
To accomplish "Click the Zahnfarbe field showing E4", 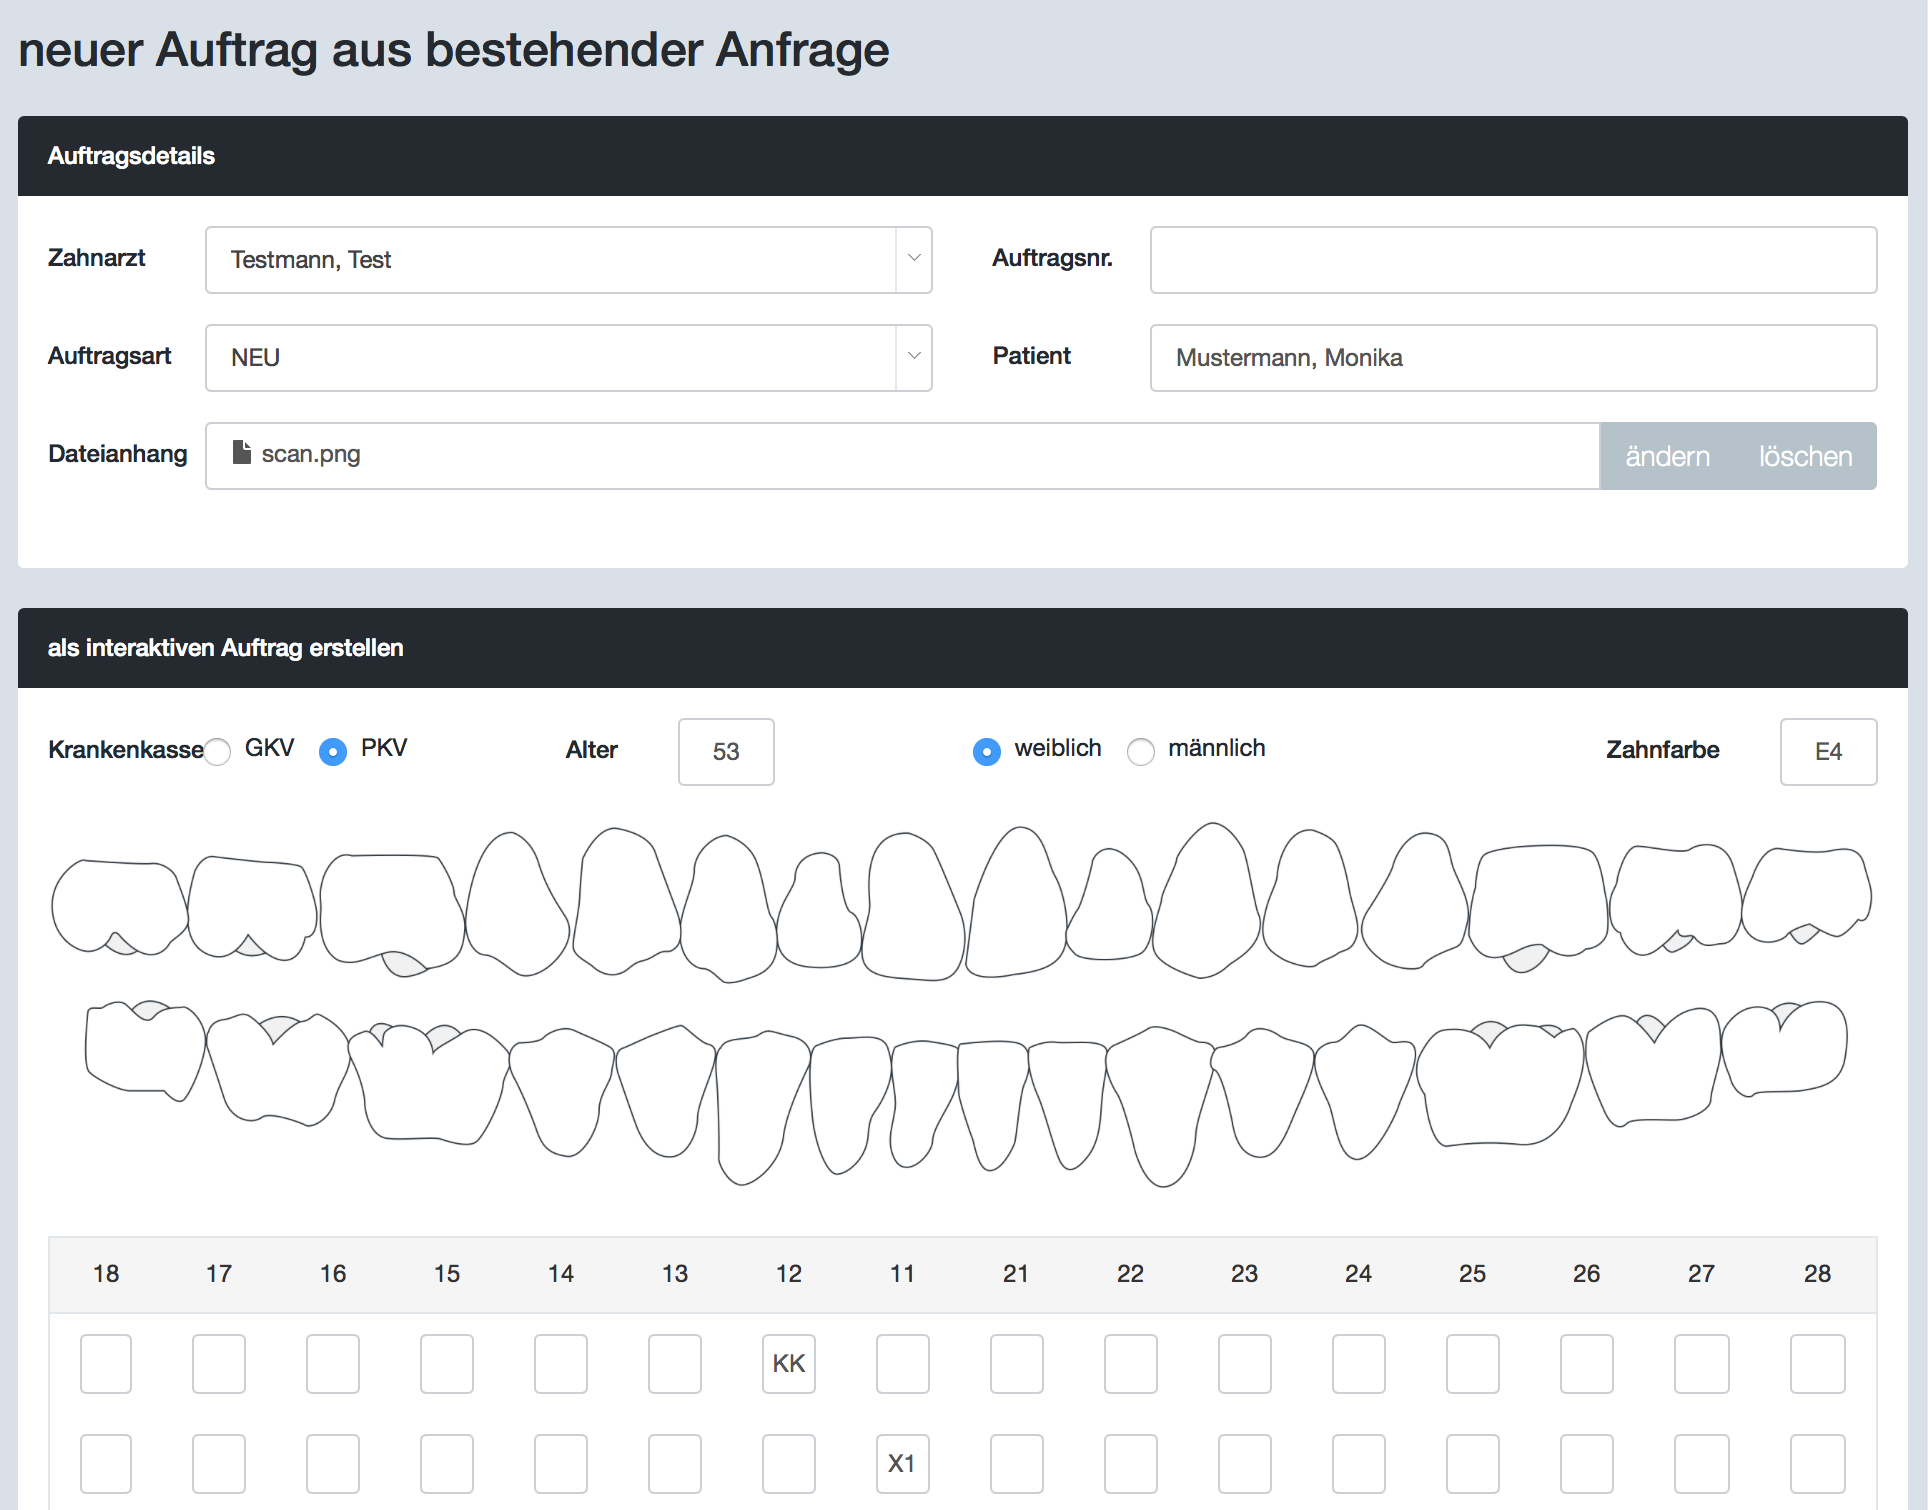I will click(x=1827, y=752).
